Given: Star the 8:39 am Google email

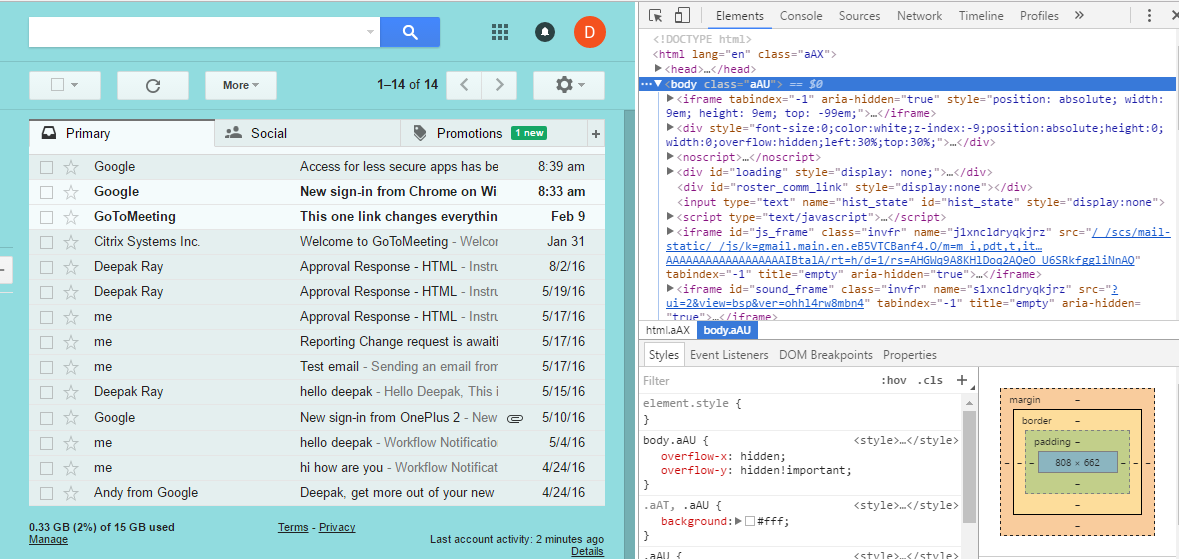Looking at the screenshot, I should pyautogui.click(x=71, y=167).
